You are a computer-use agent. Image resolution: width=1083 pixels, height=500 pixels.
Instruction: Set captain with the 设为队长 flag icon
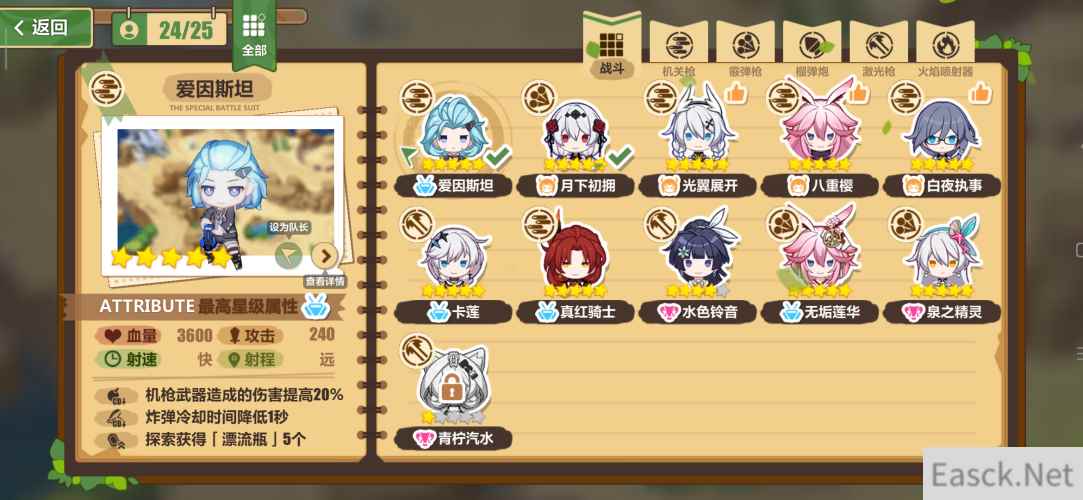(289, 256)
